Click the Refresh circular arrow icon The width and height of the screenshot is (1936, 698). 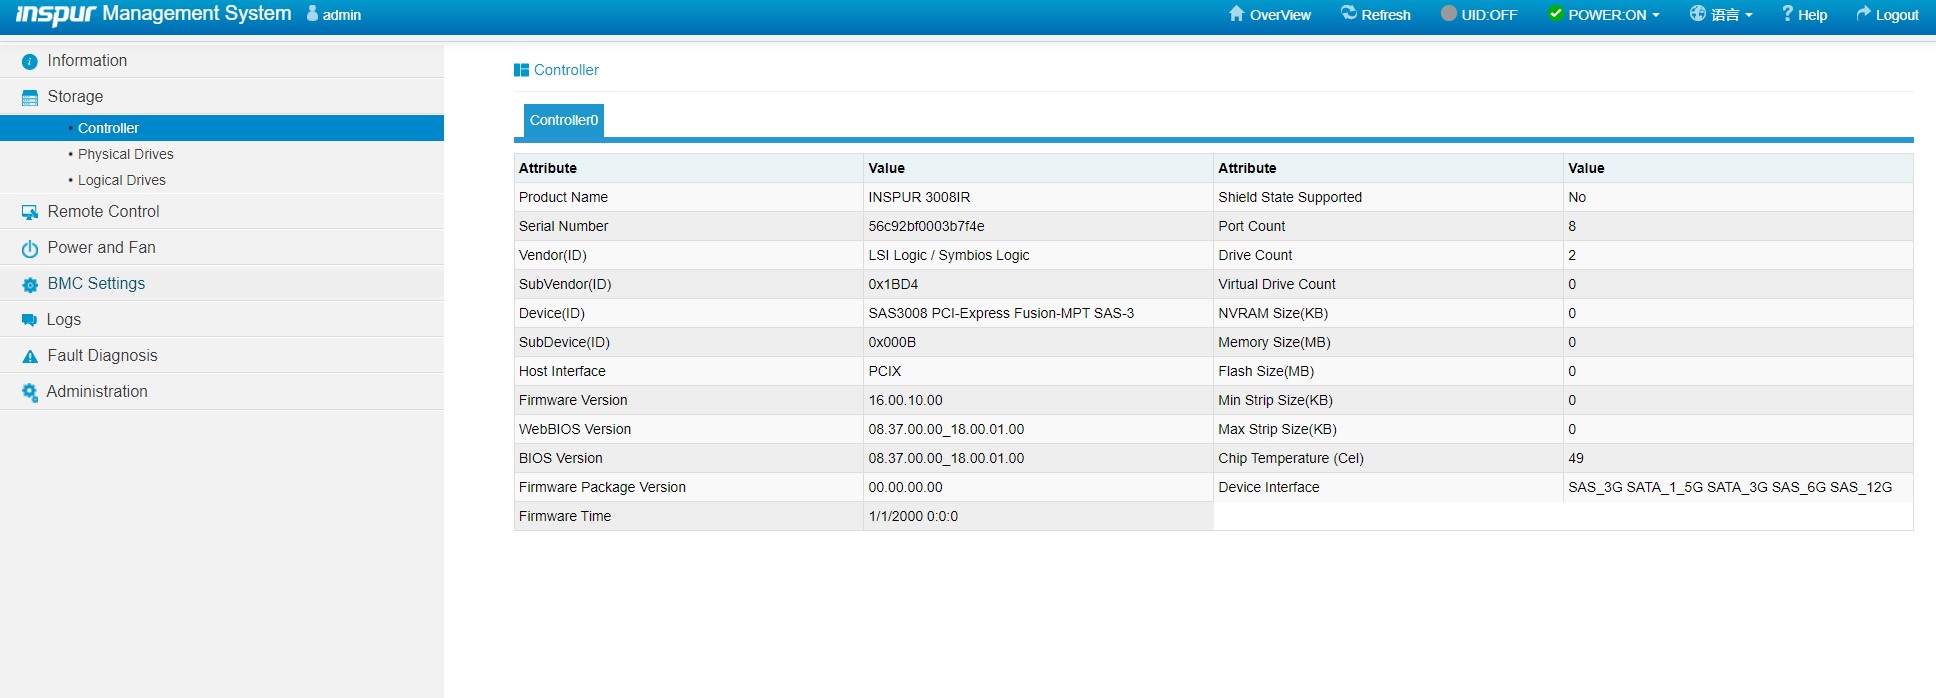tap(1349, 13)
